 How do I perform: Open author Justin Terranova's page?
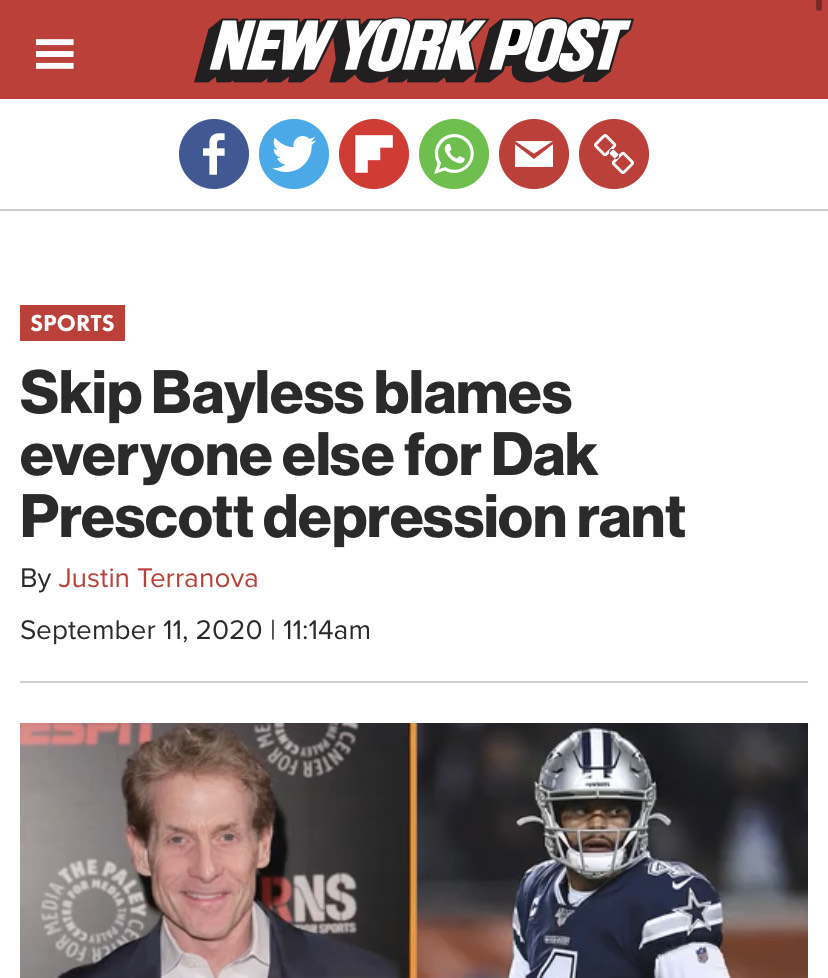click(158, 578)
